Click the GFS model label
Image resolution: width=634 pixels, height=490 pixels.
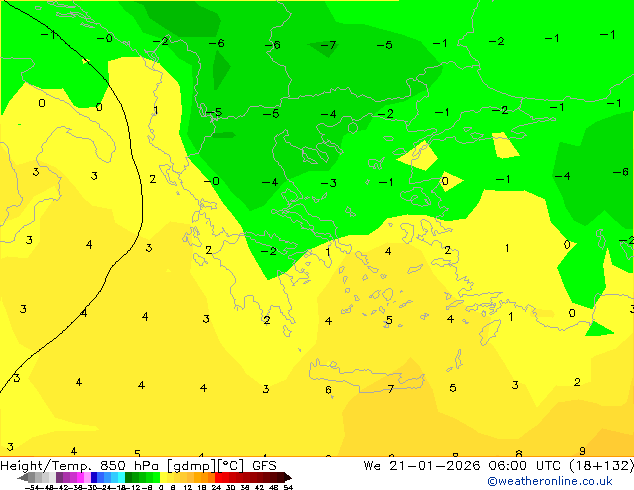[264, 466]
